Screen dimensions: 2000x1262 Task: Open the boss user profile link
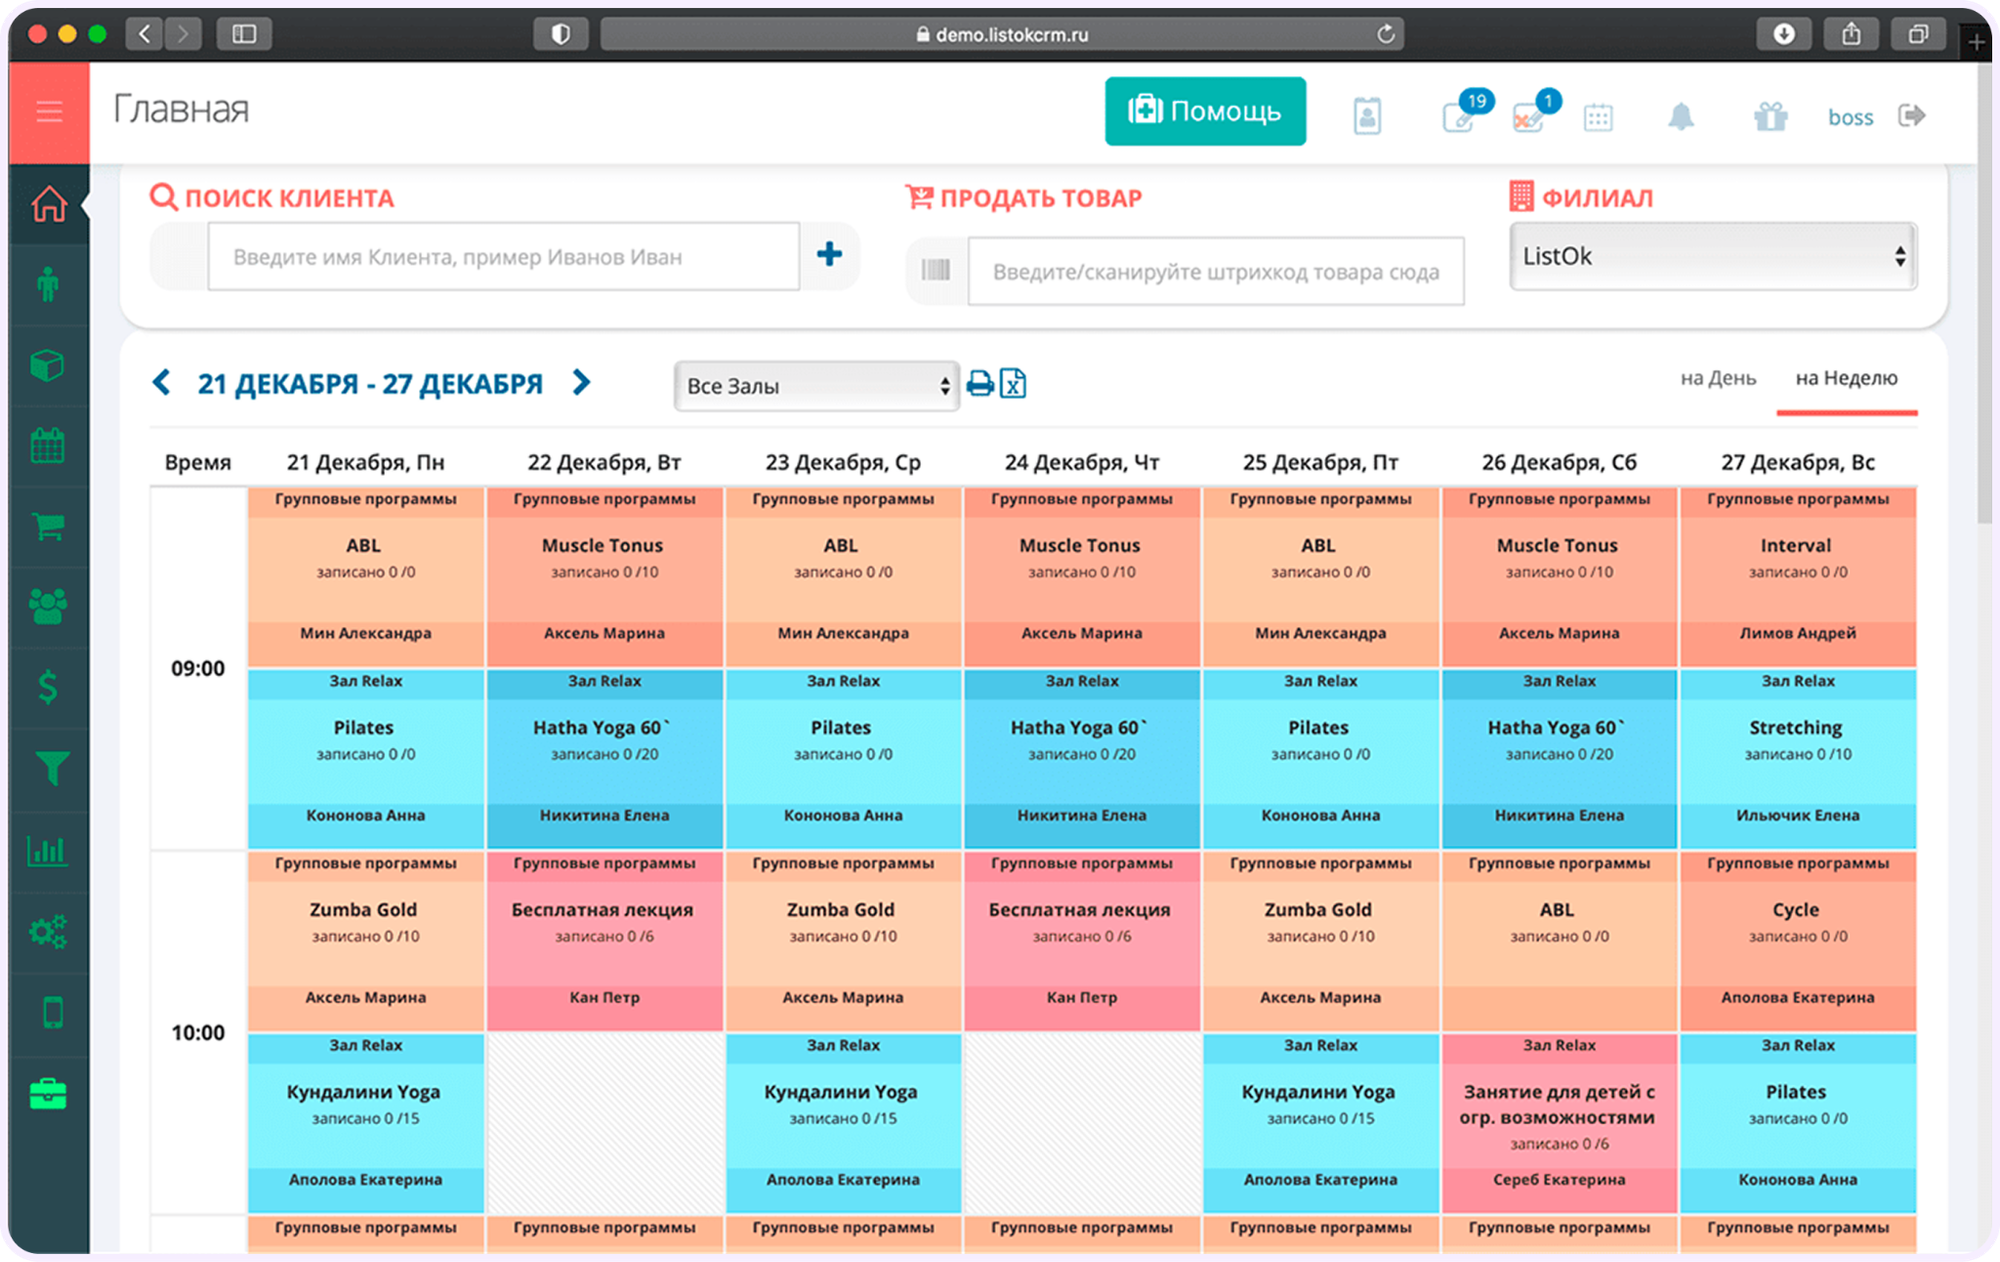(x=1850, y=117)
